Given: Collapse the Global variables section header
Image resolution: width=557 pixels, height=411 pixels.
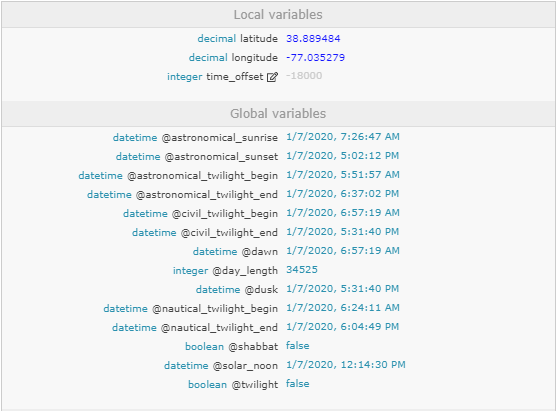Looking at the screenshot, I should coord(278,114).
